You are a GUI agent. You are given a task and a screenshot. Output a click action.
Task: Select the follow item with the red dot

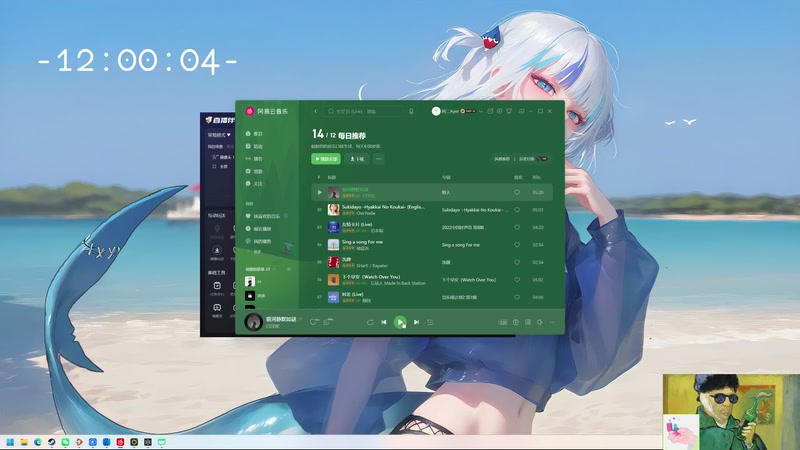point(255,184)
